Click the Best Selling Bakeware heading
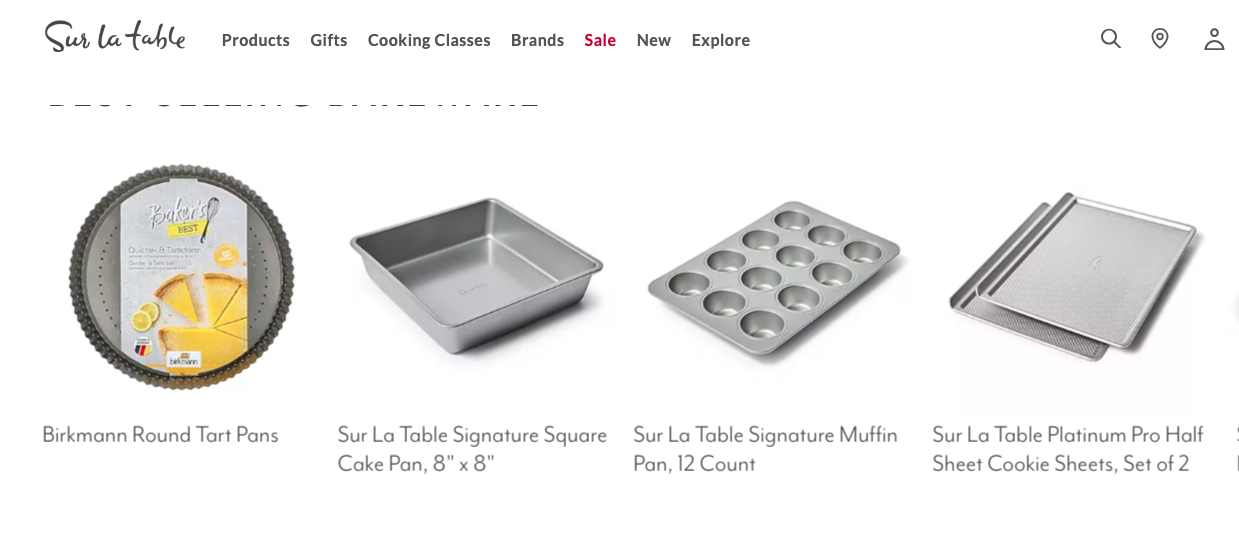 point(294,101)
